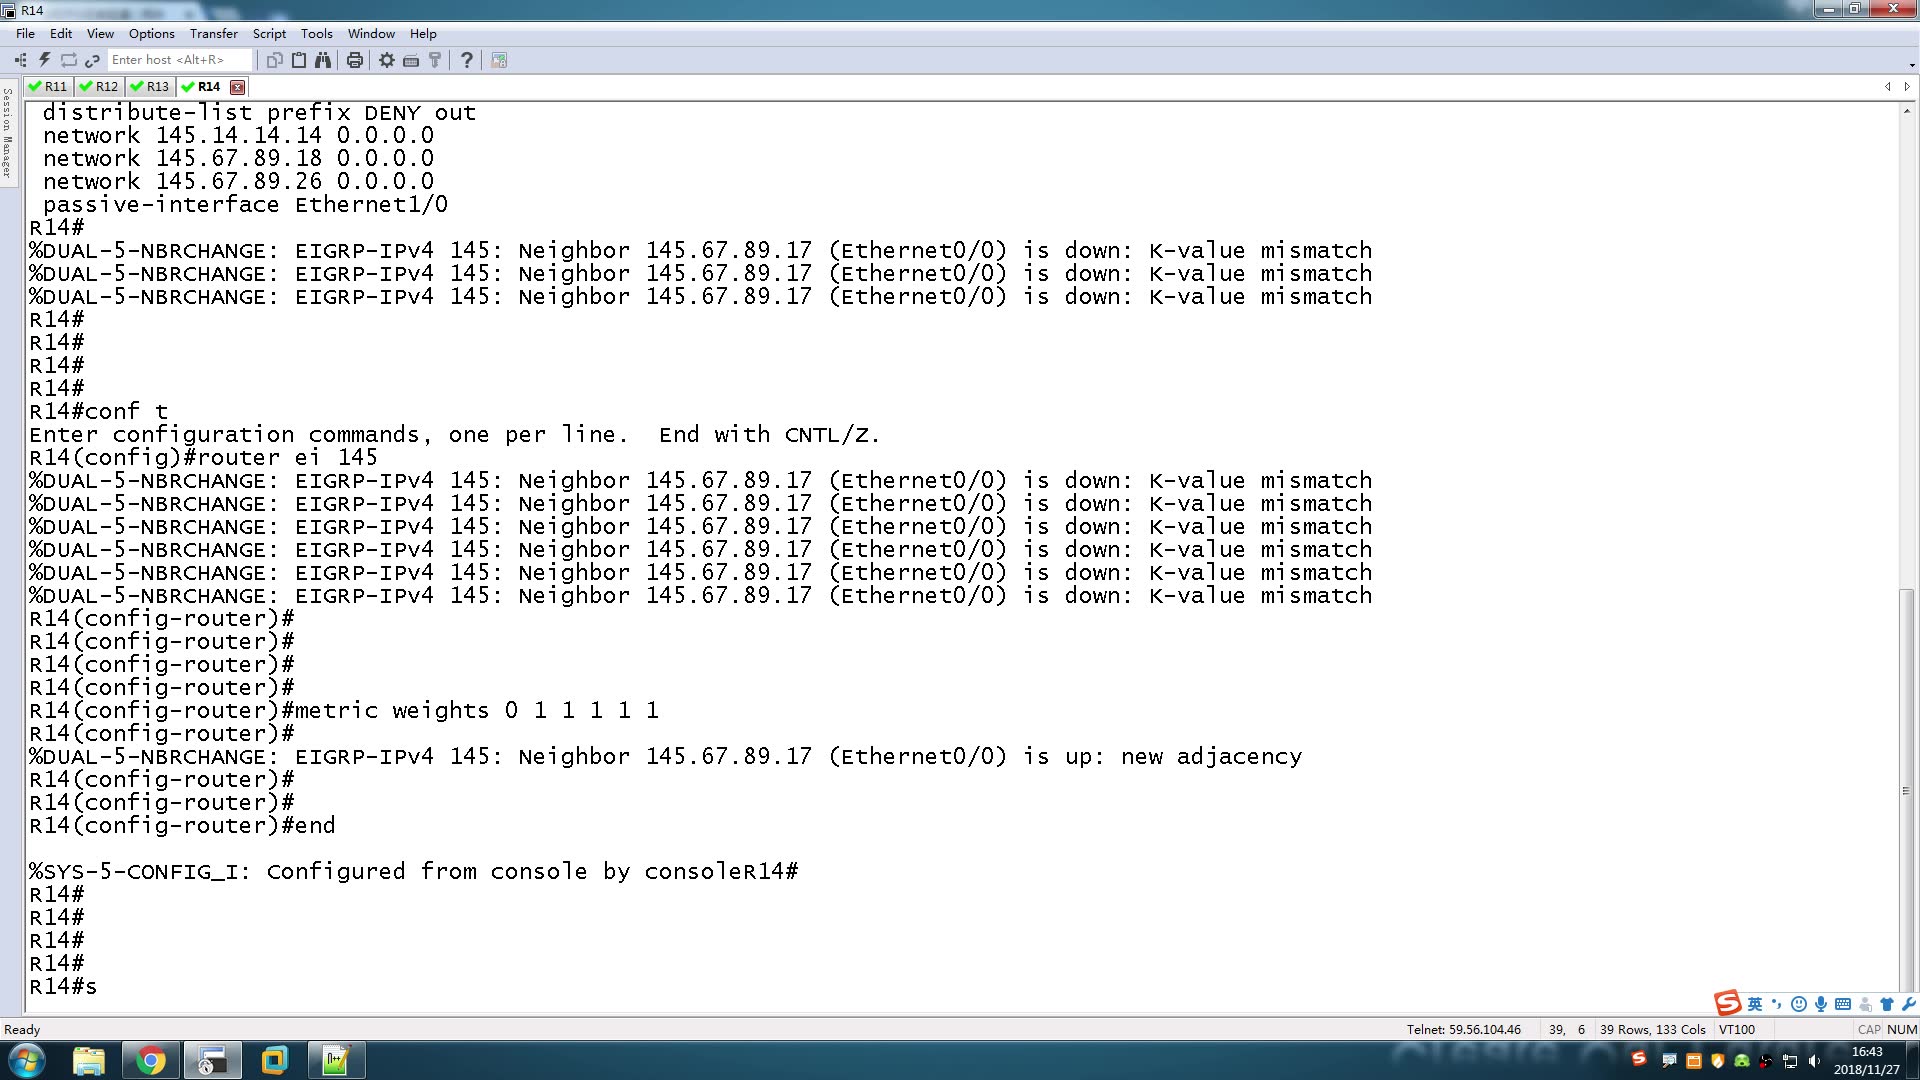
Task: Open Chrome from the taskbar
Action: [151, 1061]
